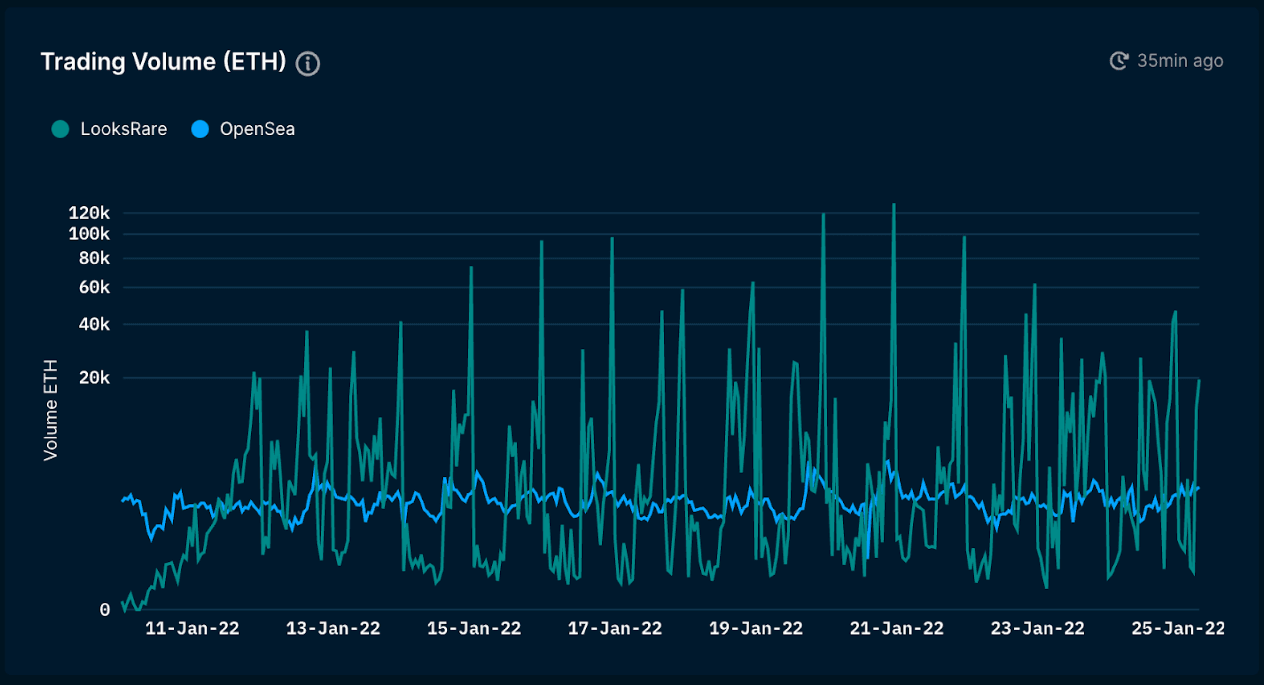1264x685 pixels.
Task: Toggle the LooksRare series via its legend label
Action: (123, 129)
